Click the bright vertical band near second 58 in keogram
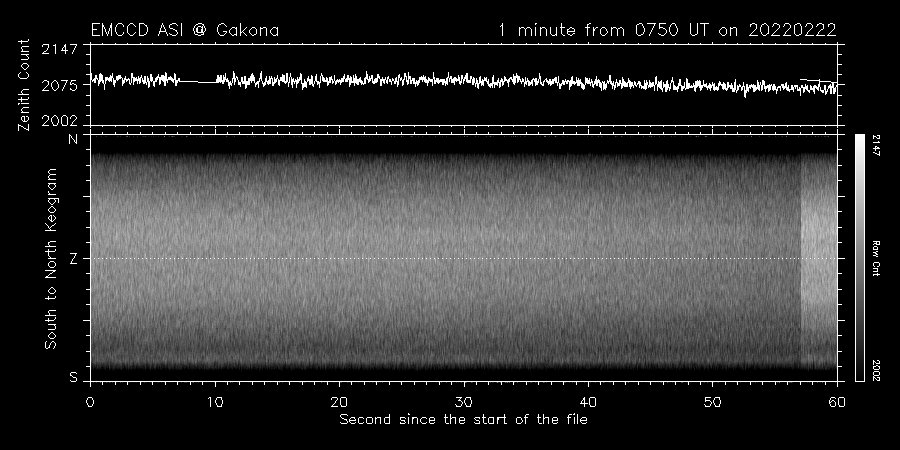This screenshot has height=450, width=900. pyautogui.click(x=819, y=260)
